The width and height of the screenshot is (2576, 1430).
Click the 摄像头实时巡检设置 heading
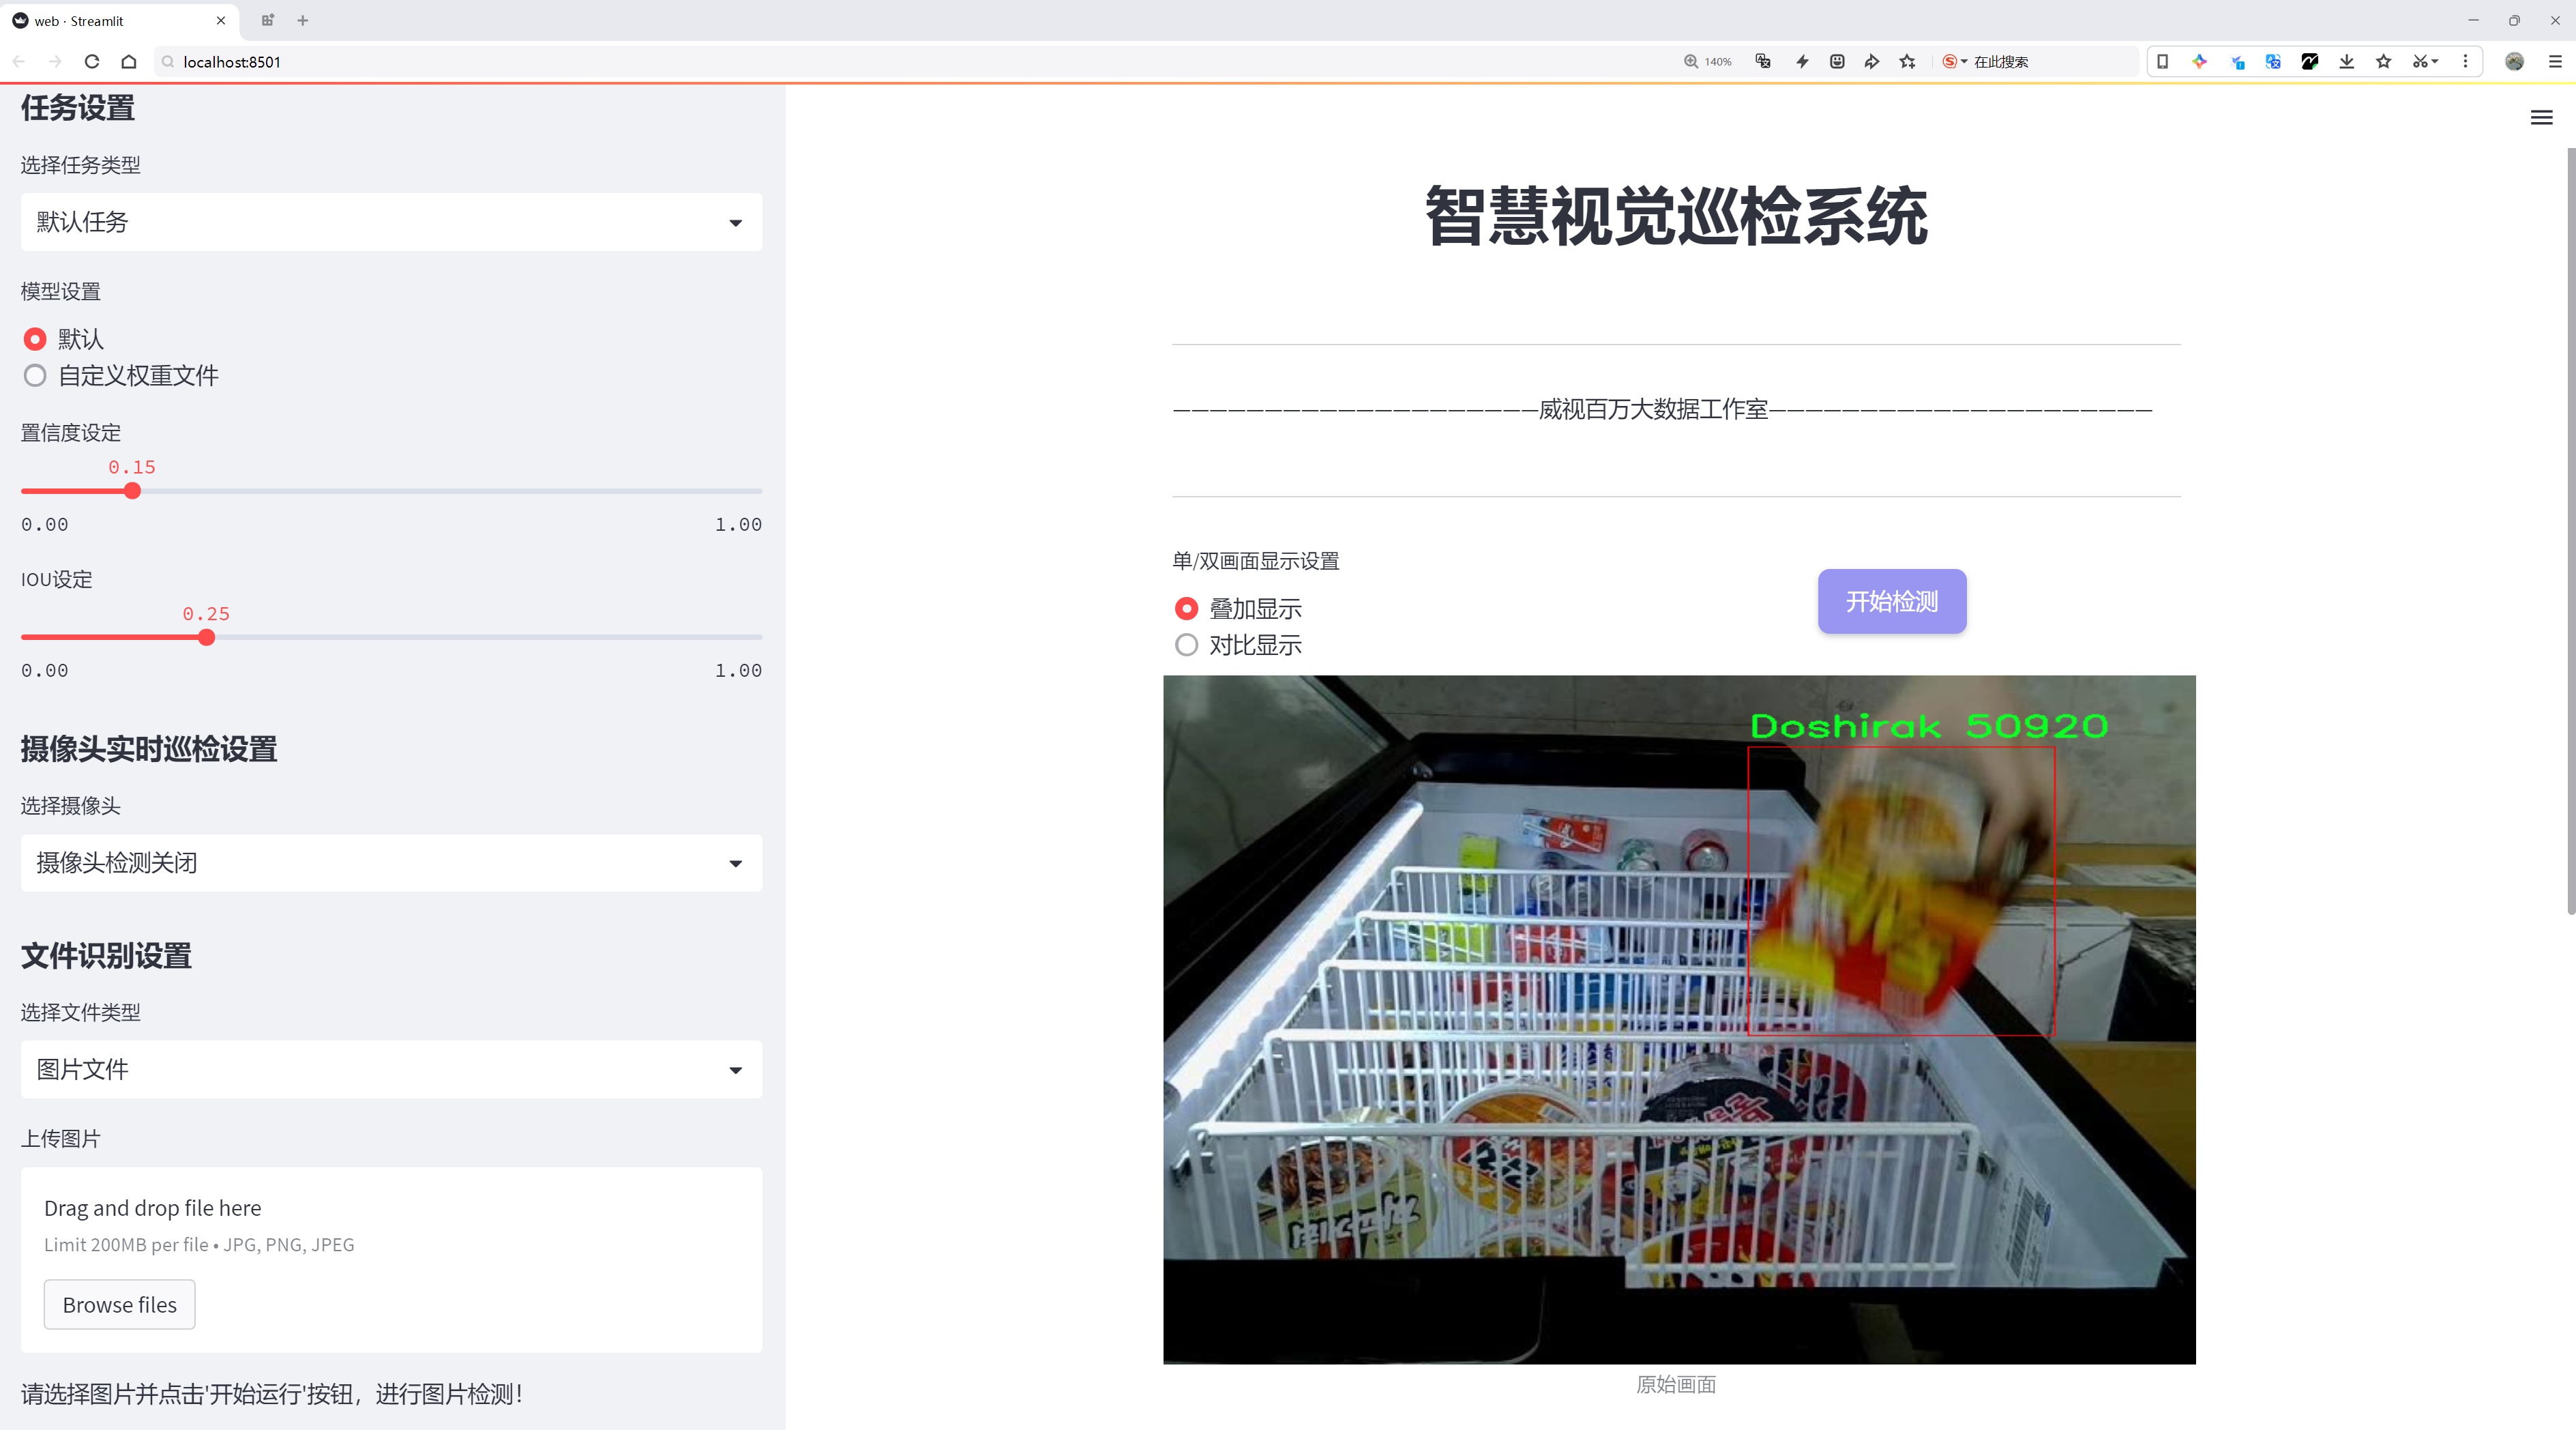[149, 749]
